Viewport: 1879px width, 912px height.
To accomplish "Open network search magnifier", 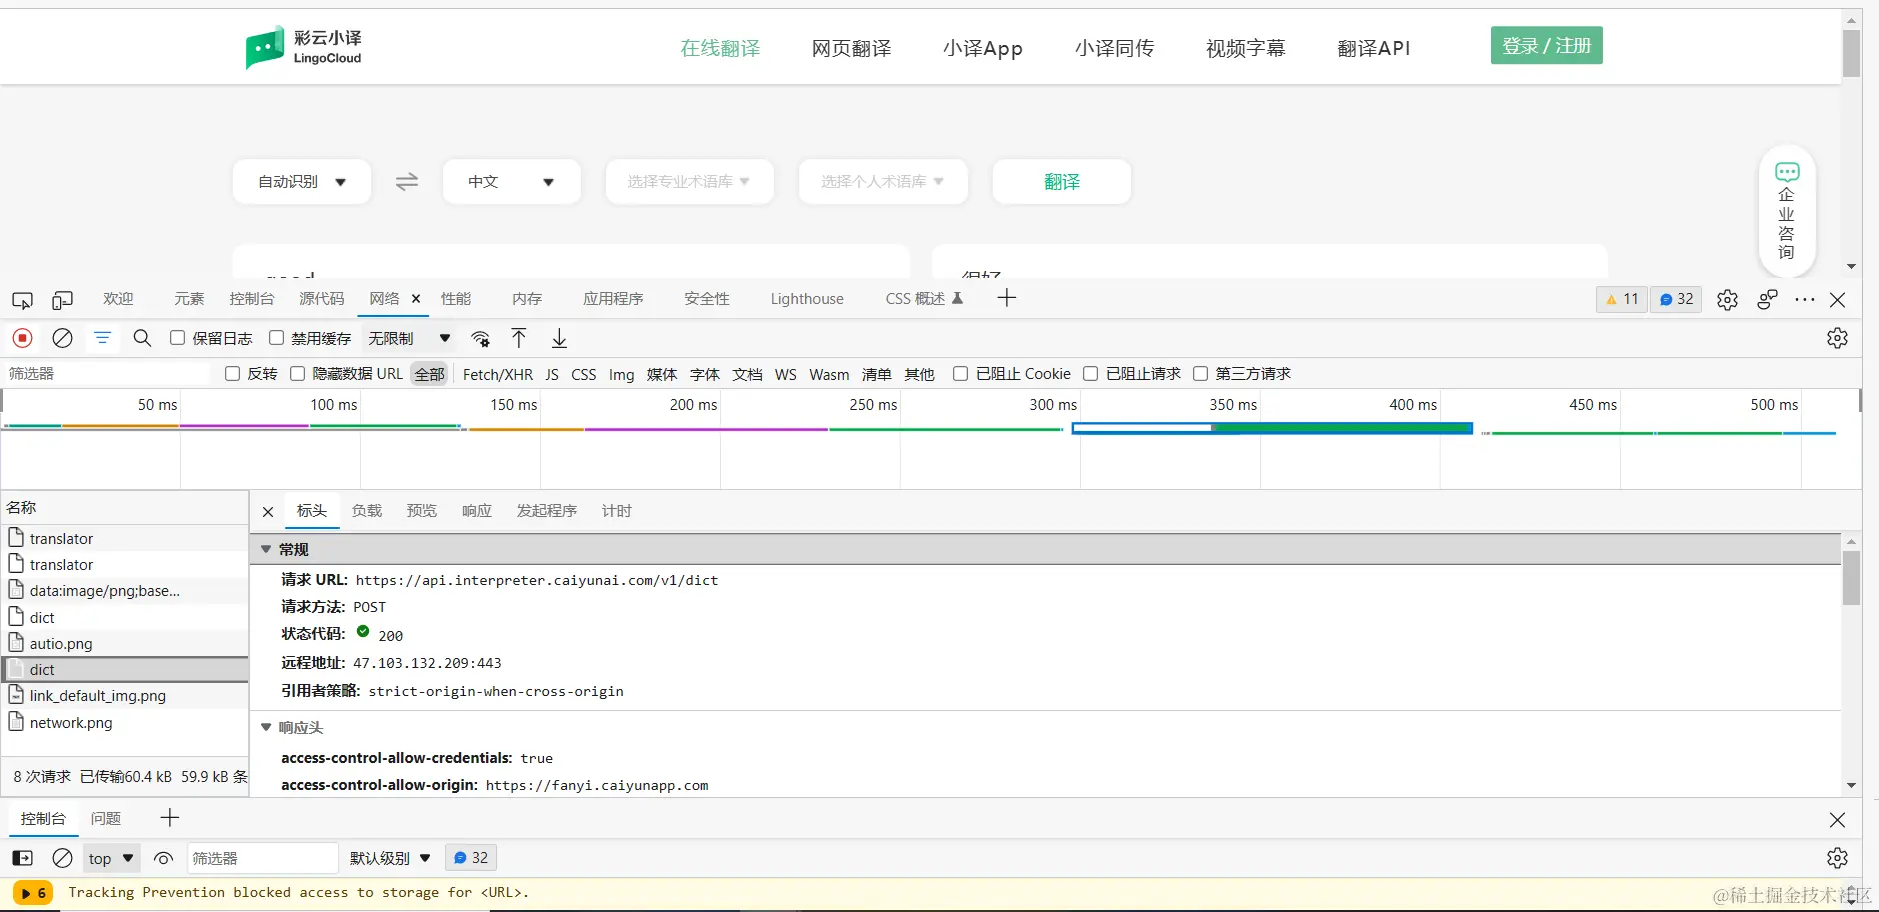I will (x=142, y=338).
